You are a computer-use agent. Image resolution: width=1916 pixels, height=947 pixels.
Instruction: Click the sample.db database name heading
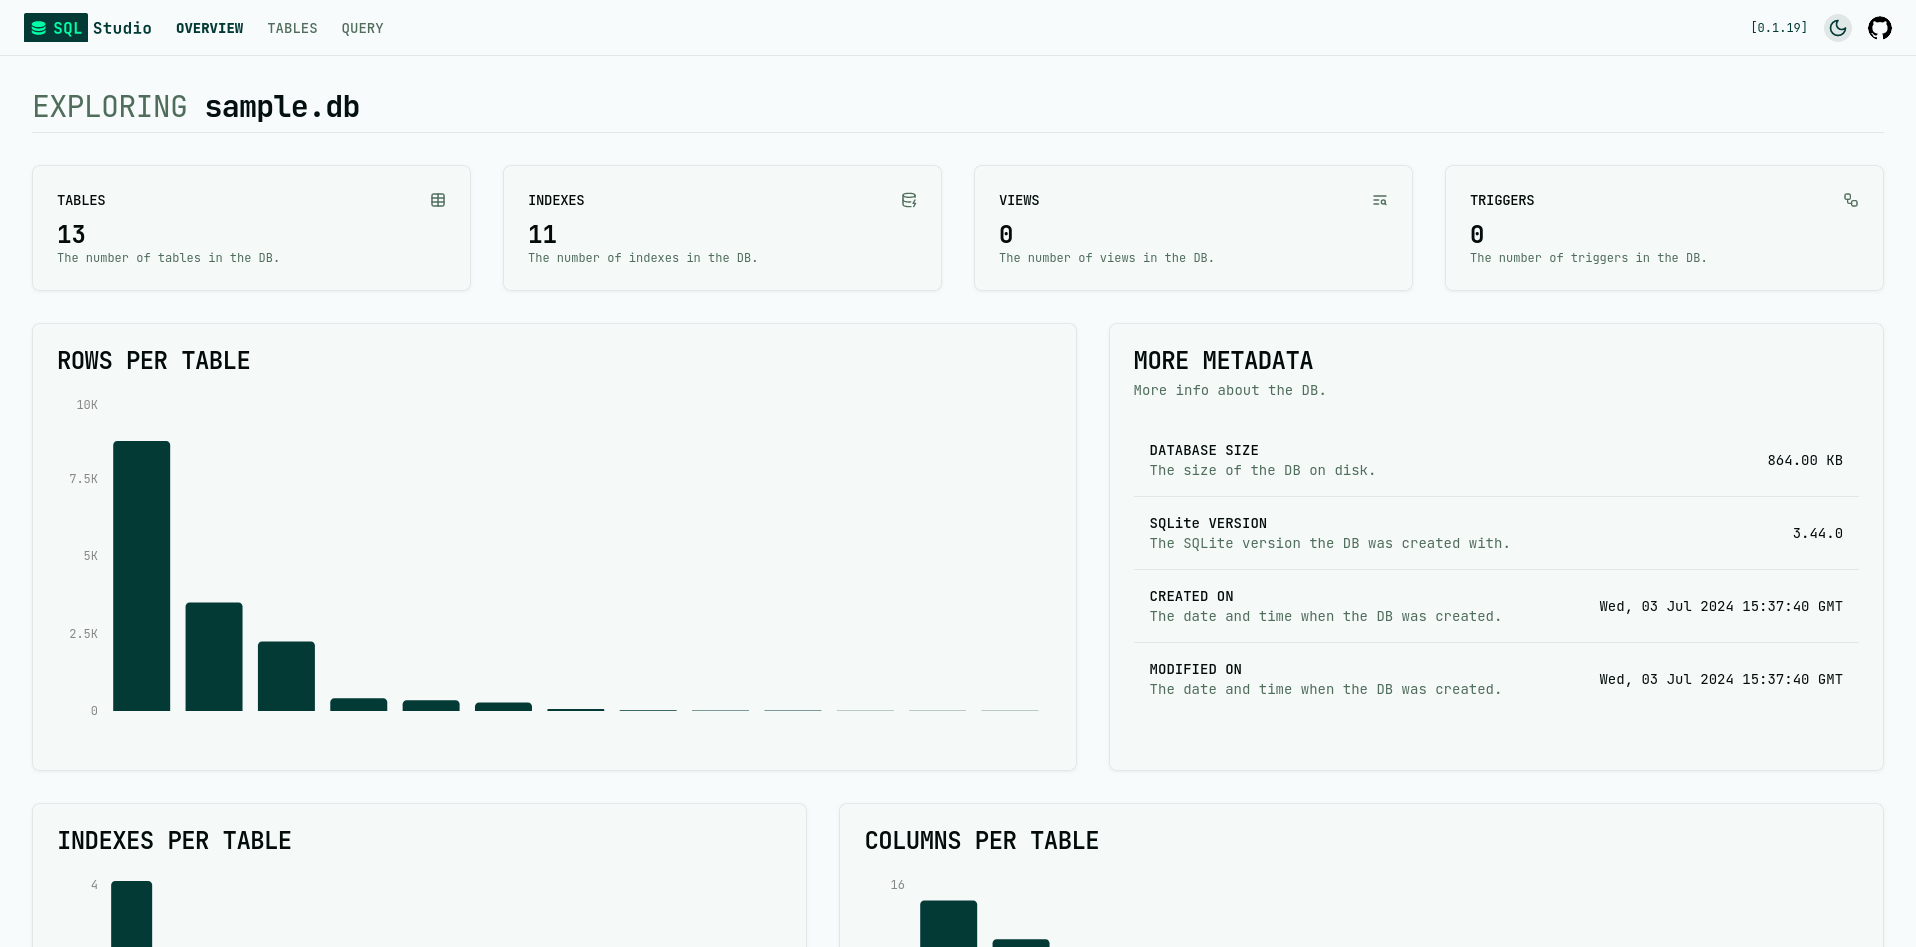(x=282, y=107)
